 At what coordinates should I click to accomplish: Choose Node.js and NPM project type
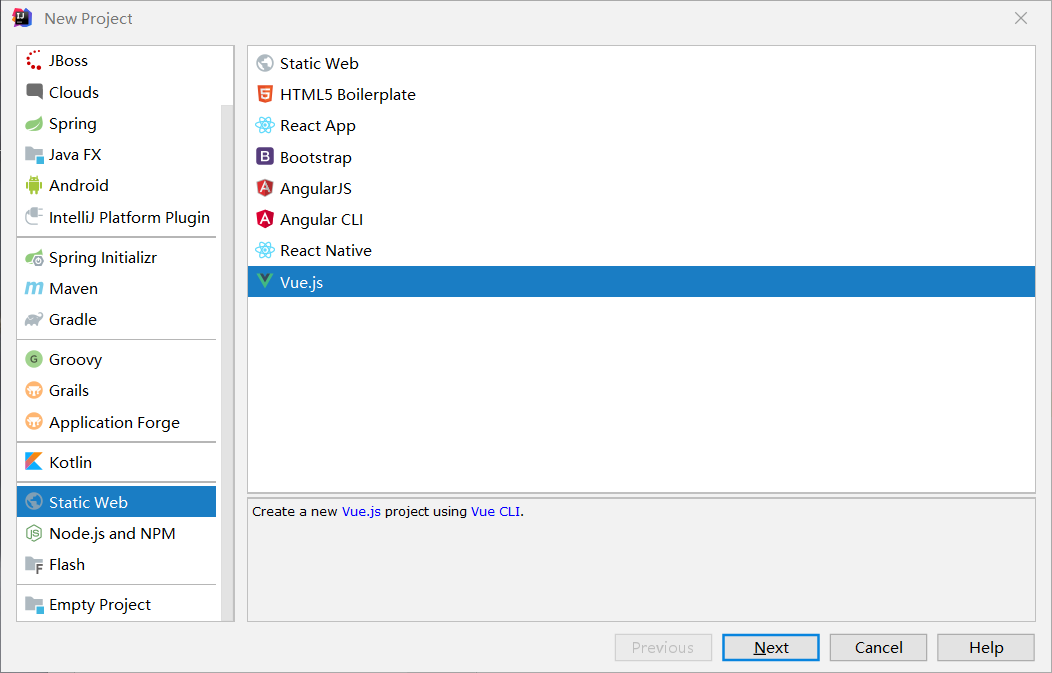(x=118, y=533)
